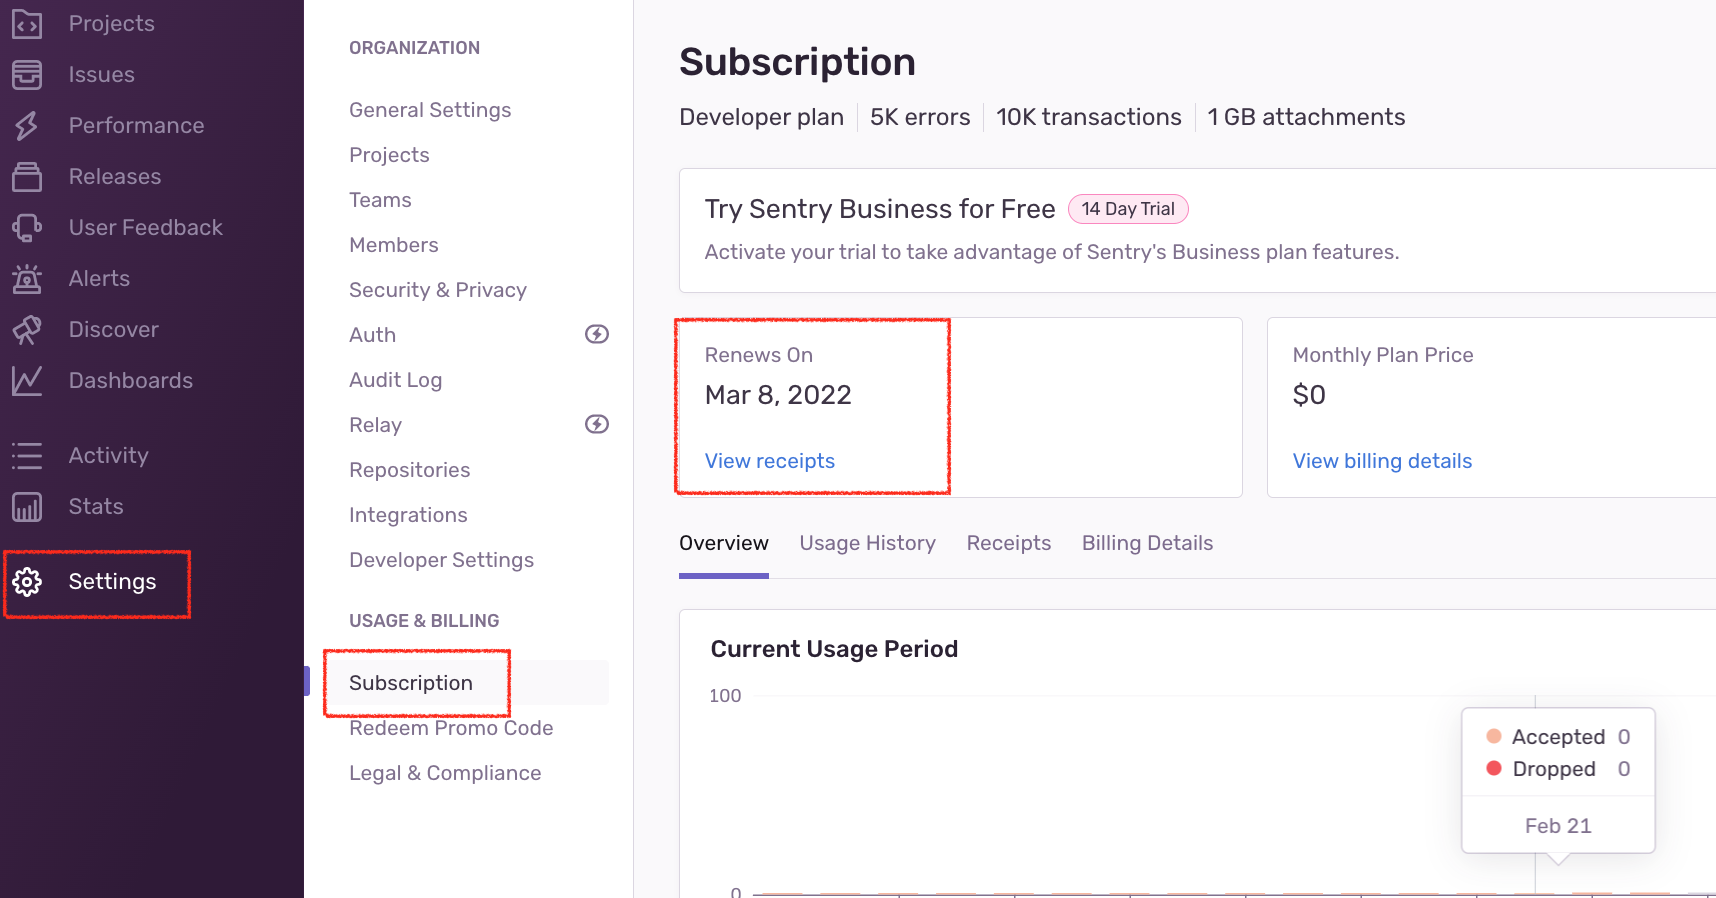Switch to the Billing Details tab
This screenshot has width=1716, height=898.
tap(1147, 543)
